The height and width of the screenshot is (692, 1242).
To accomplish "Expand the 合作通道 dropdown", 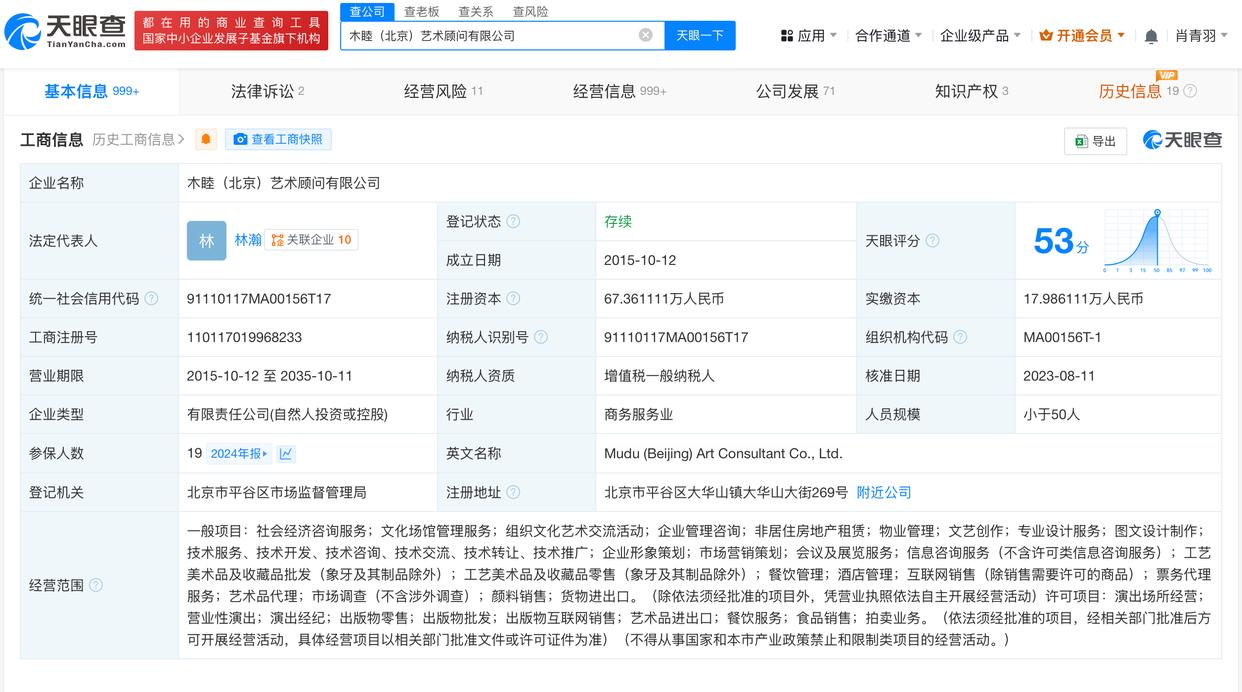I will (889, 36).
